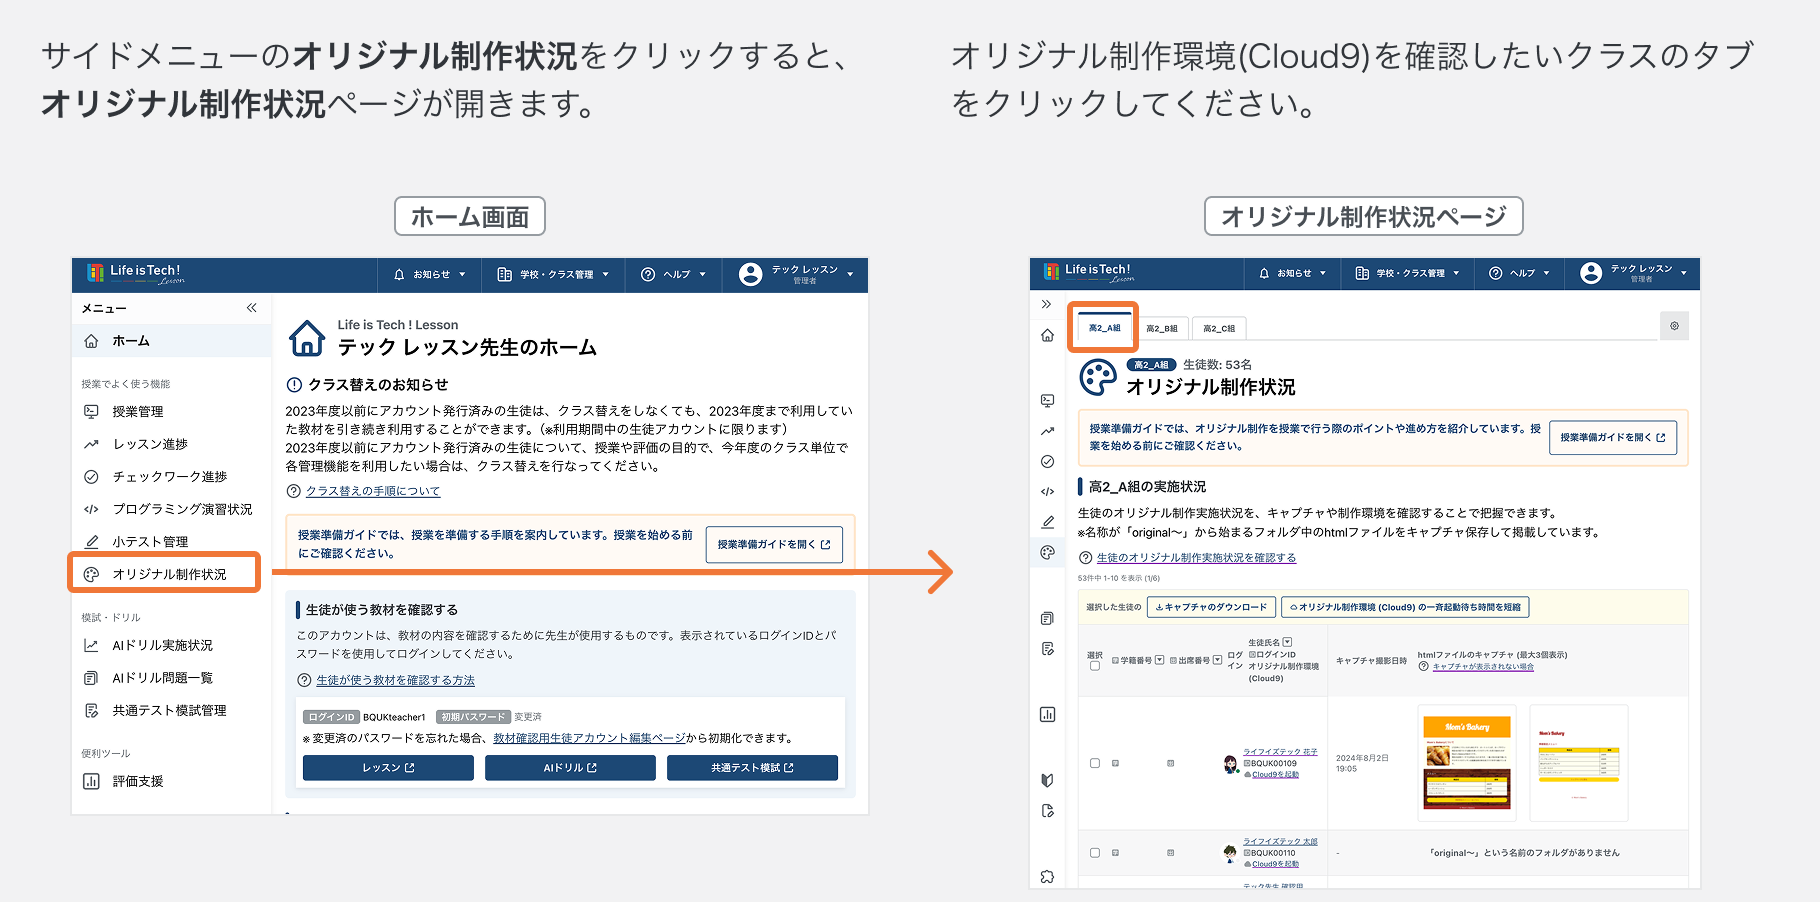Click shield-shaped icon in collapsed sidebar
Image resolution: width=1820 pixels, height=902 pixels.
click(1047, 780)
